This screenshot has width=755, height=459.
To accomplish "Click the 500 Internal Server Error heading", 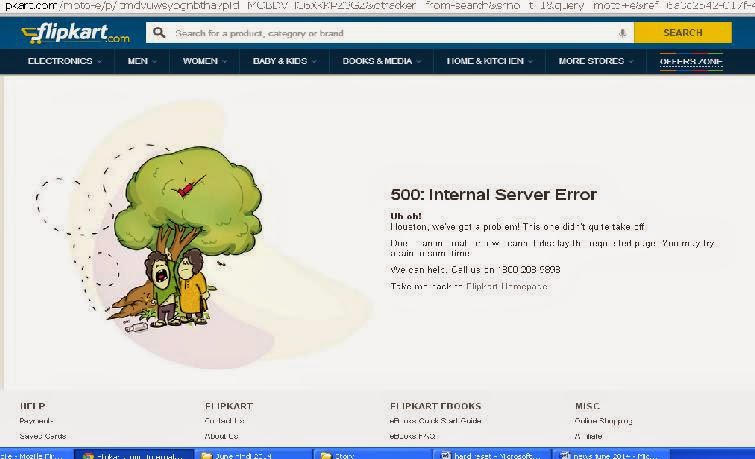I will coord(494,195).
